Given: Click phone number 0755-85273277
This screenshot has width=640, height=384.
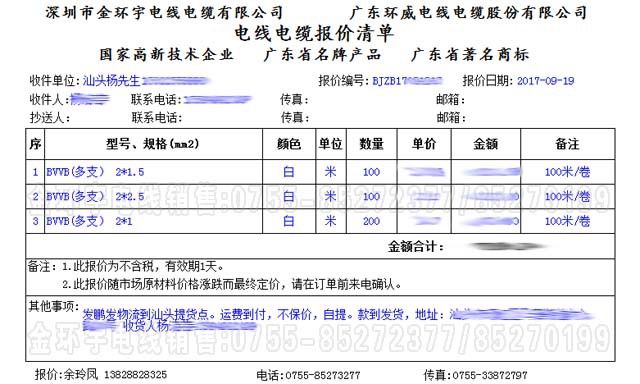Looking at the screenshot, I should [323, 375].
